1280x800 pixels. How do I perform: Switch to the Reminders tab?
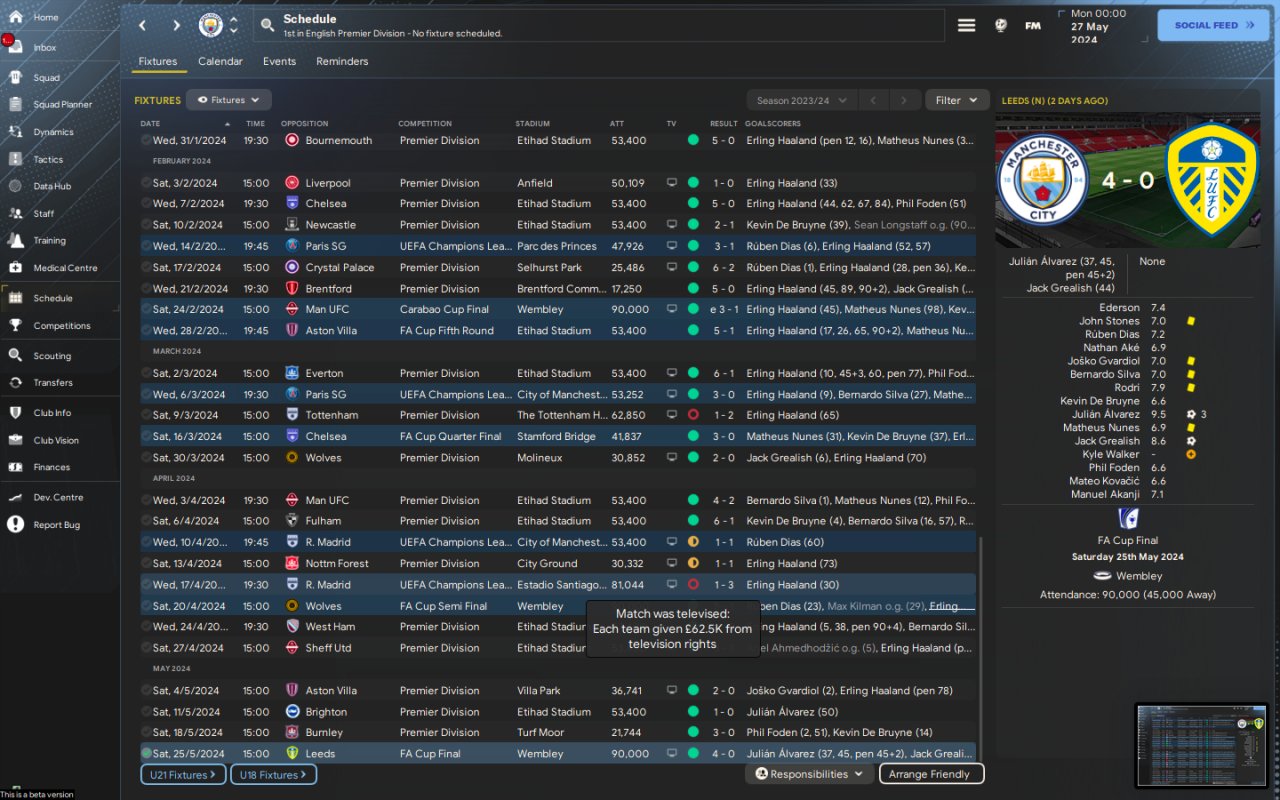342,61
